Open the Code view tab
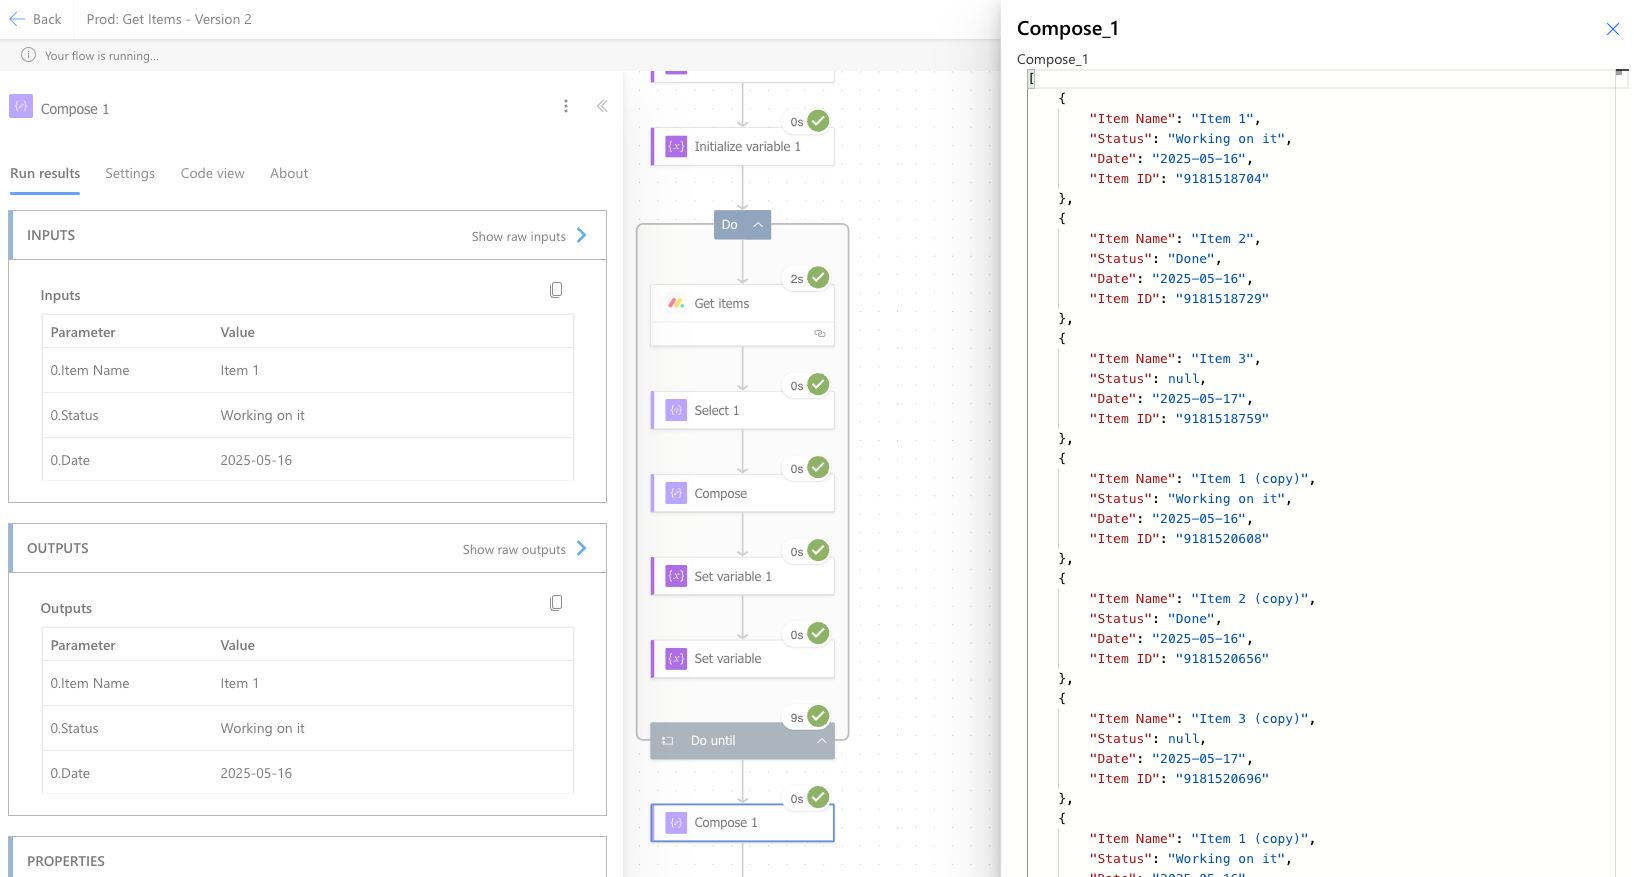The width and height of the screenshot is (1634, 877). [212, 173]
